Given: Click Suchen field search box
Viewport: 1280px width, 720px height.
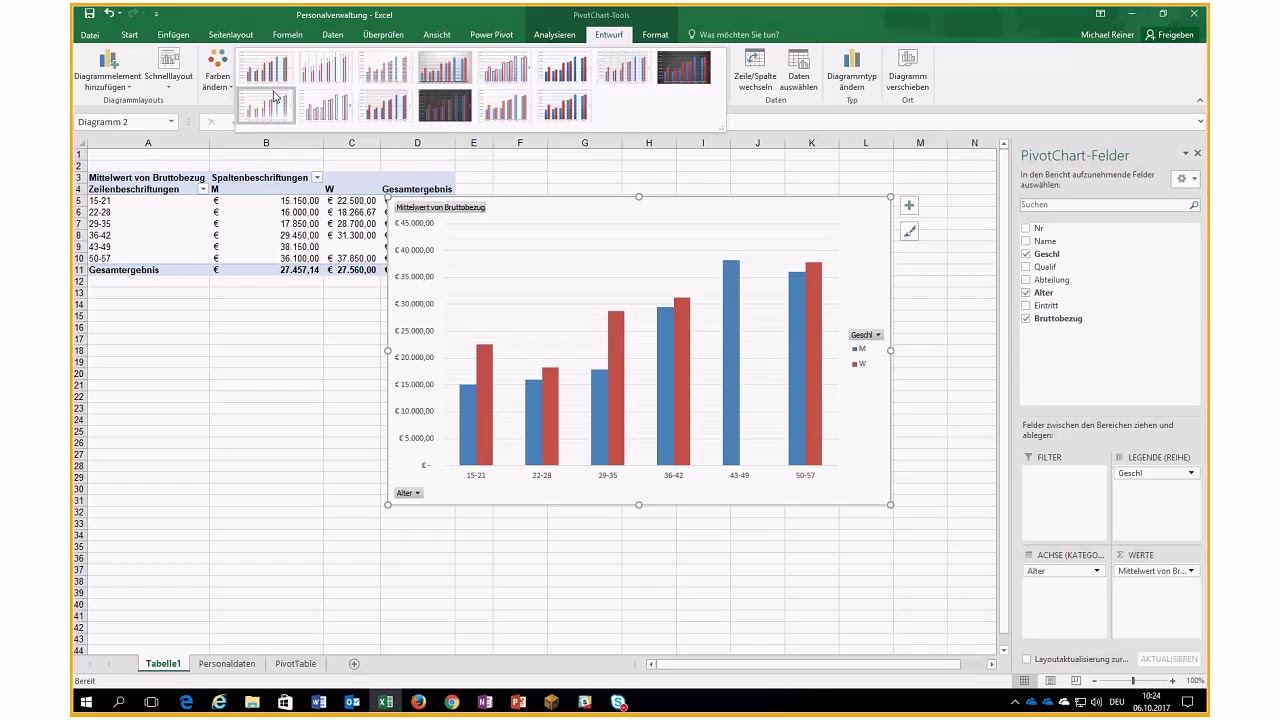Looking at the screenshot, I should click(x=1110, y=205).
